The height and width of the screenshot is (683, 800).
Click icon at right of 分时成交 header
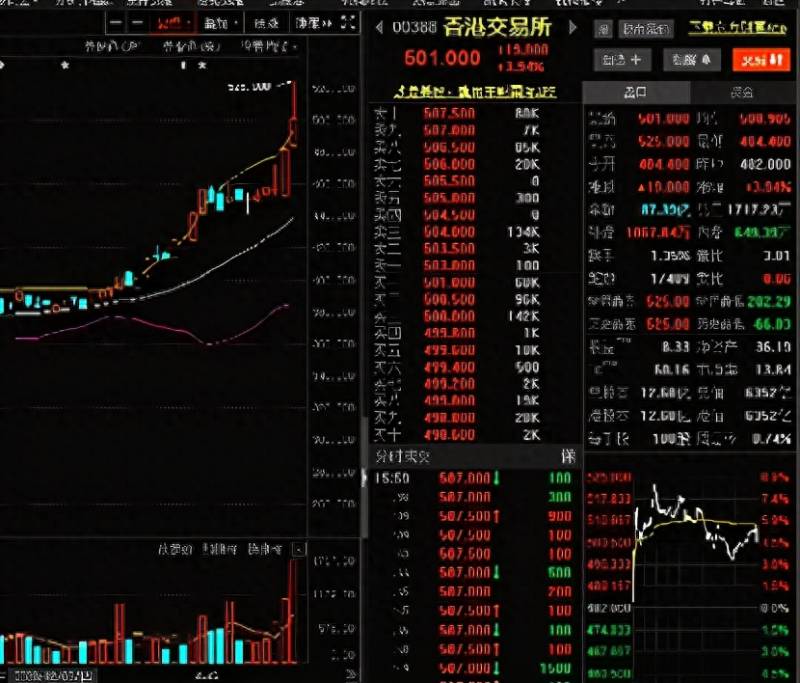568,456
